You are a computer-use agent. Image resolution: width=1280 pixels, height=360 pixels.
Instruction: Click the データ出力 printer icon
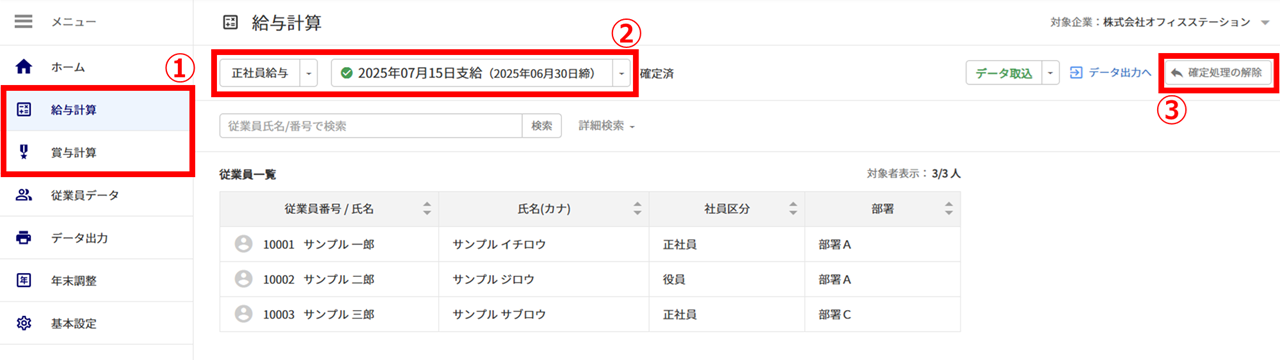tap(24, 238)
